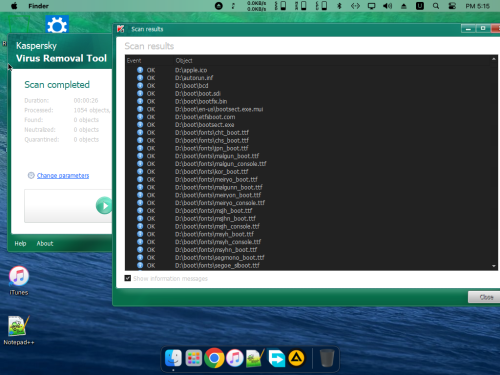Screen dimensions: 500x375
Task: Click scrollbar down arrow in results list
Action: pos(494,266)
